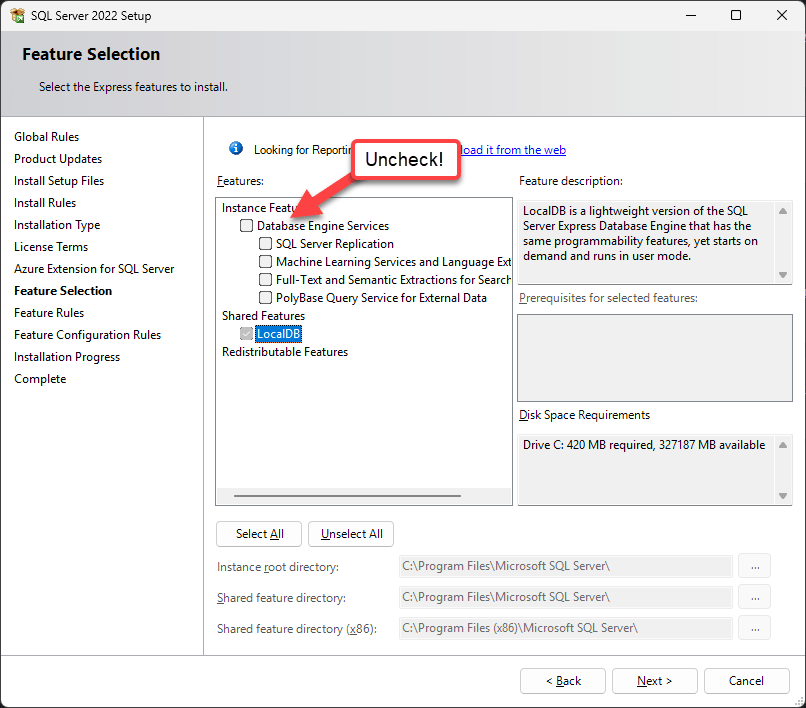This screenshot has width=806, height=708.
Task: Click the LocalDB feature description text
Action: coord(640,233)
